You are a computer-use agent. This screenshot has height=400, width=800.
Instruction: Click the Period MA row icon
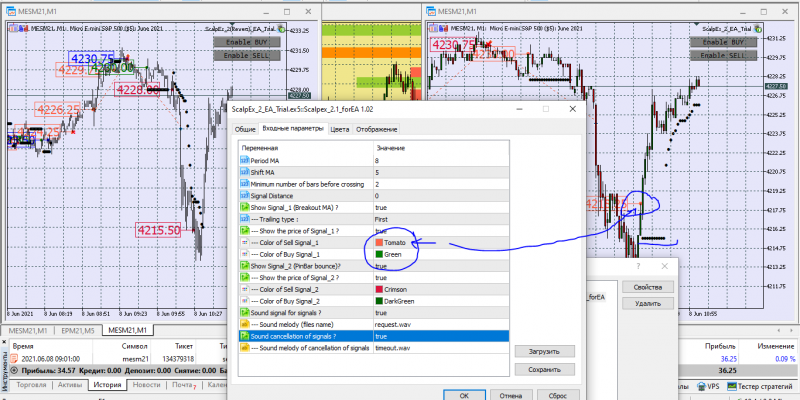tap(244, 161)
